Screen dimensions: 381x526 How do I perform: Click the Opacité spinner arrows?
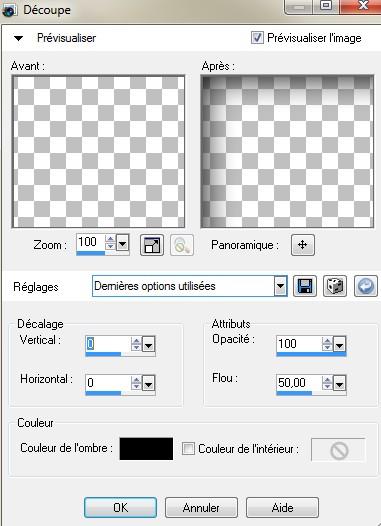tap(327, 344)
